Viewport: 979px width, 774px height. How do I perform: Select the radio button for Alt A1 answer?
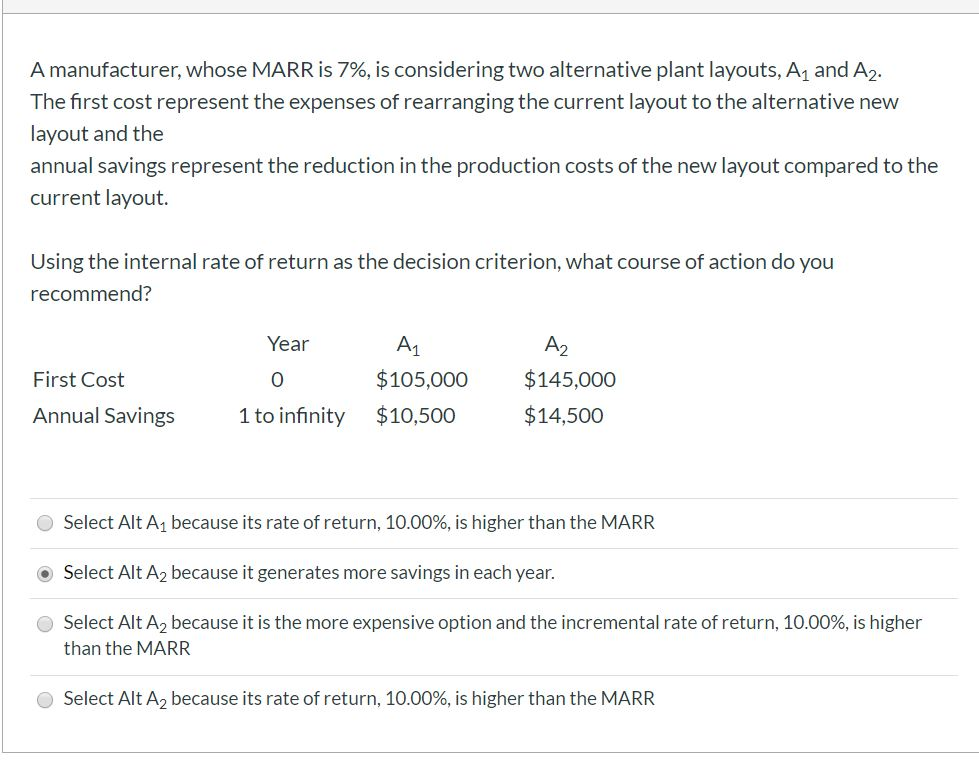click(x=43, y=521)
